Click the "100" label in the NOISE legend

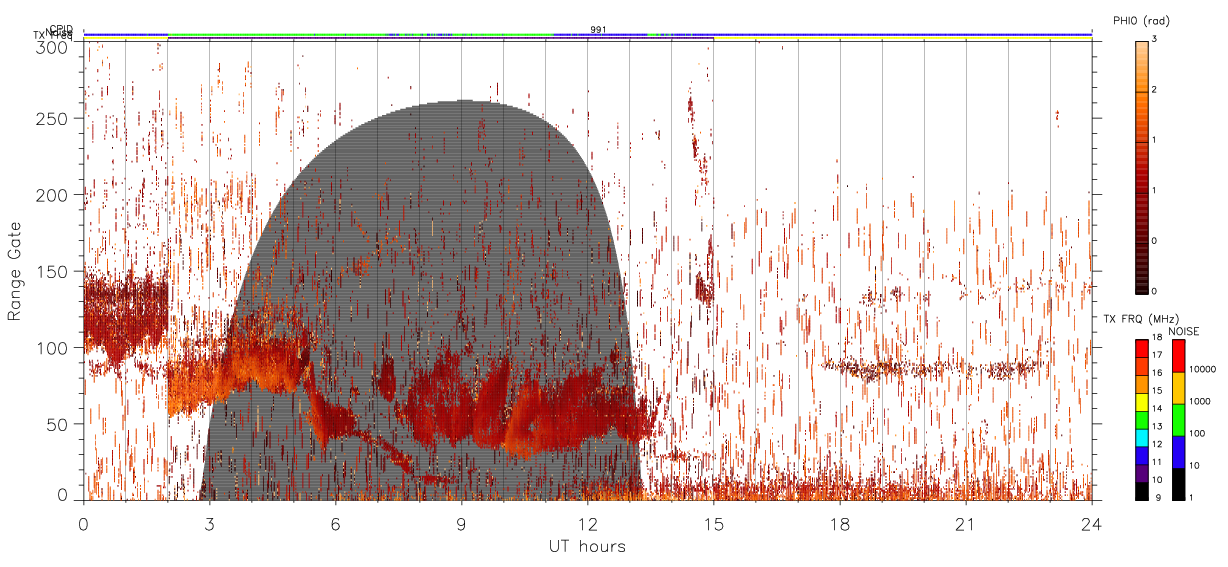tap(1198, 433)
